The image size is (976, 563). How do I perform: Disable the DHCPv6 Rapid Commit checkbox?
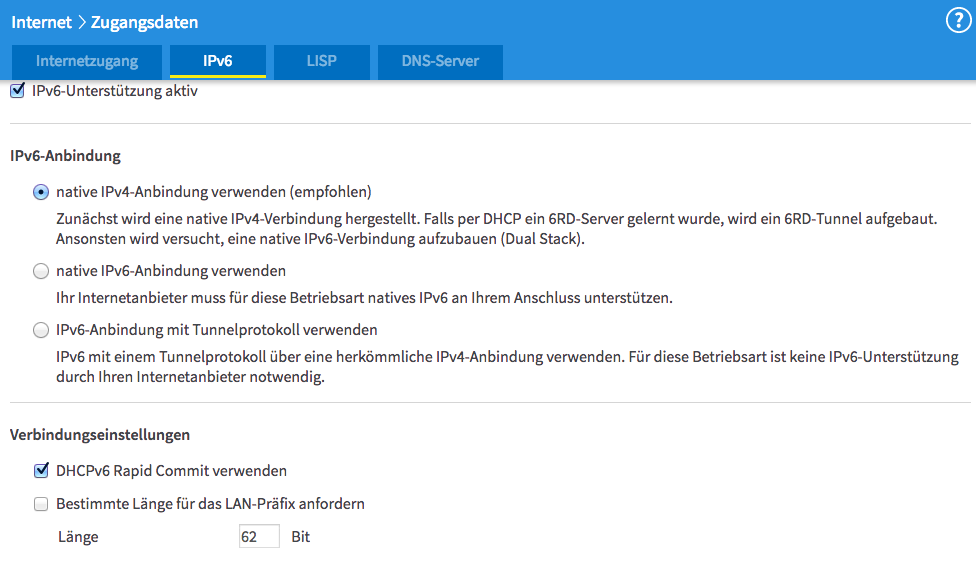coord(41,470)
